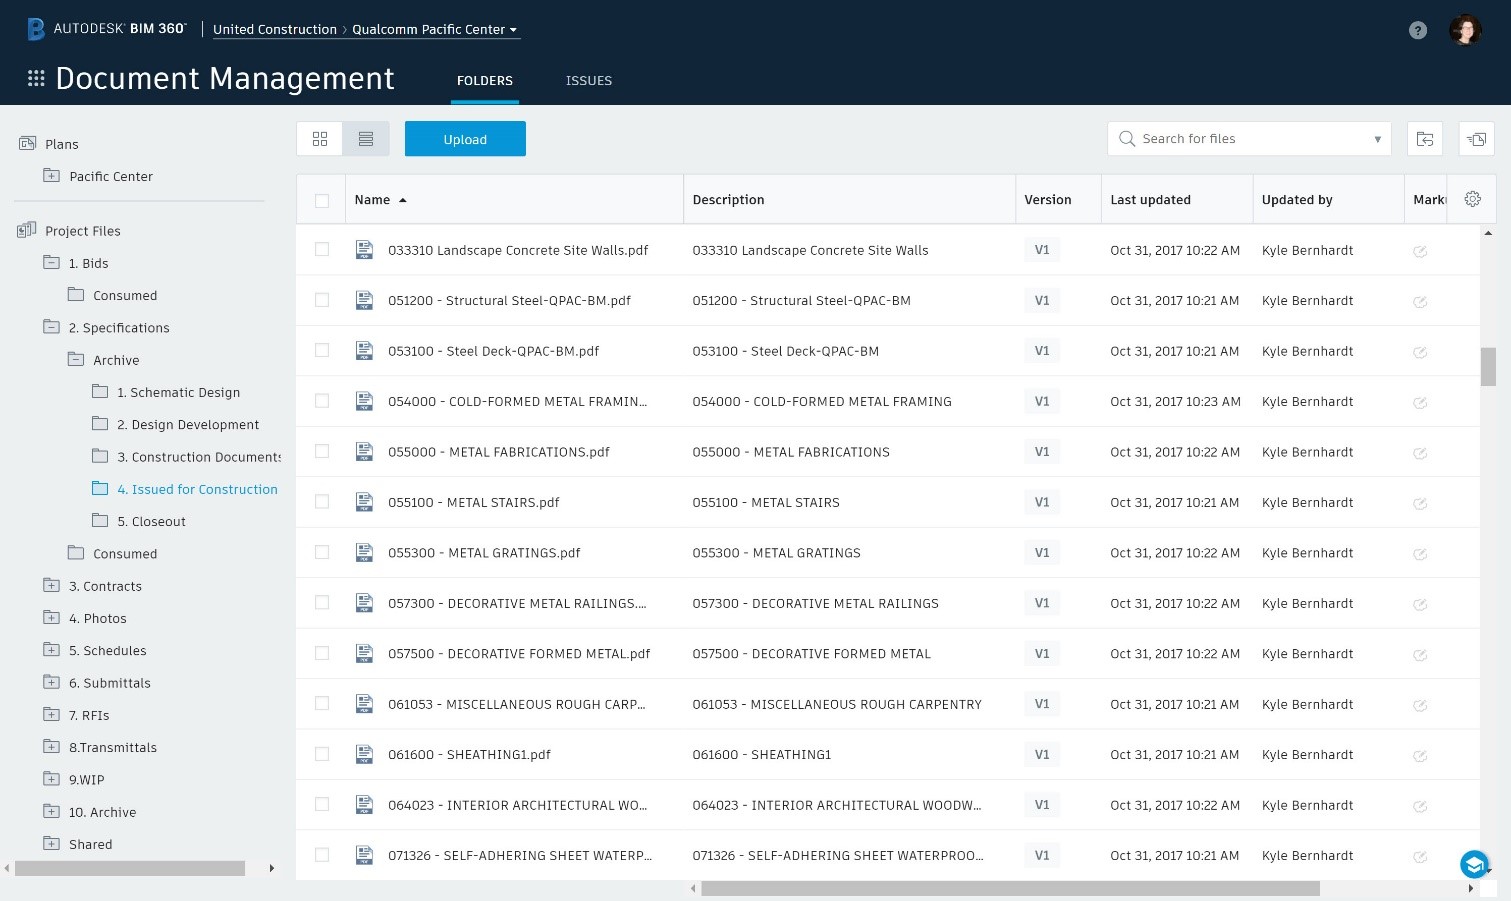Open the search filter dropdown arrow

[x=1377, y=139]
